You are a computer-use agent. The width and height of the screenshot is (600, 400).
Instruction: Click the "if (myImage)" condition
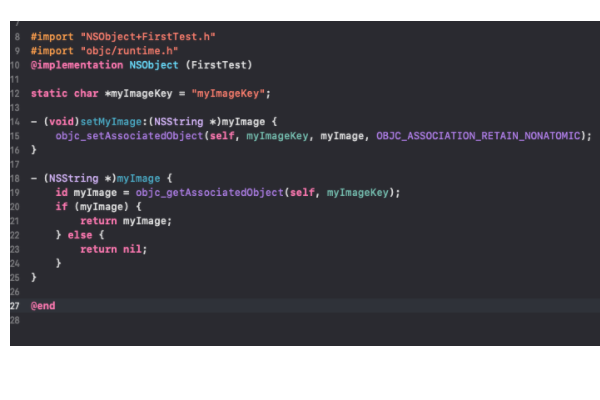(x=92, y=206)
